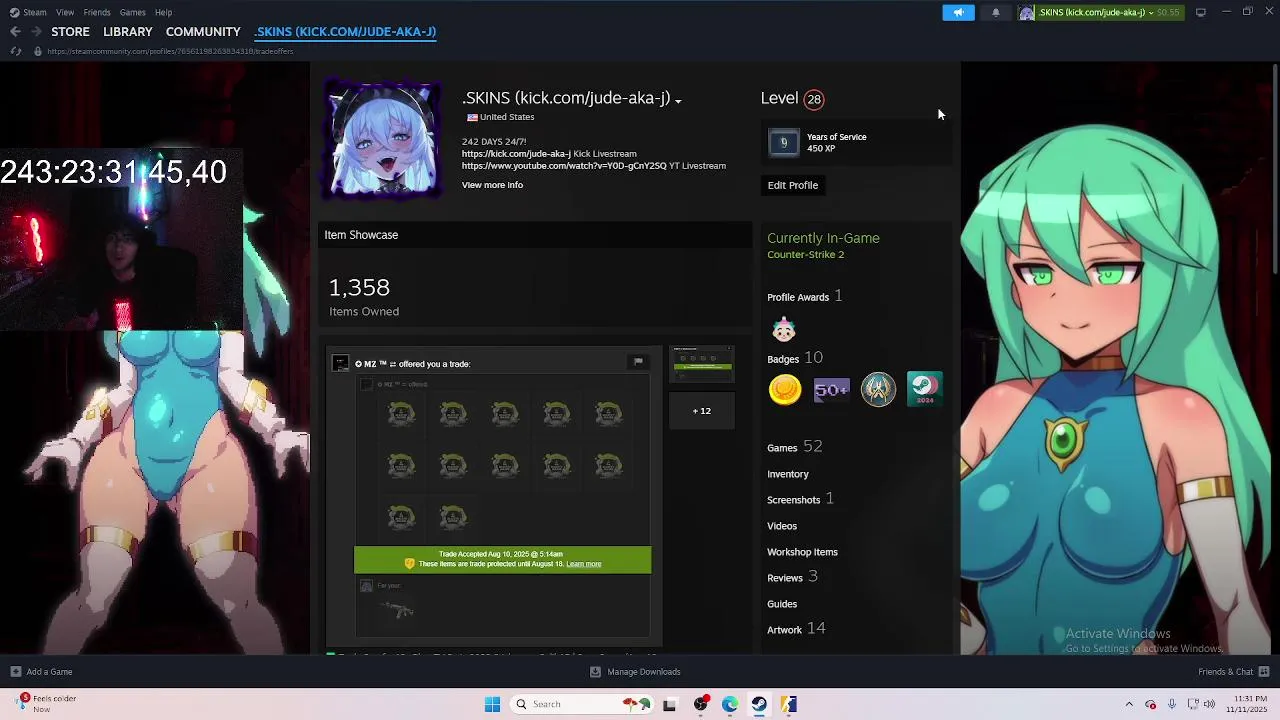The width and height of the screenshot is (1280, 720).
Task: Switch to Big Picture mode icon
Action: (x=1200, y=12)
